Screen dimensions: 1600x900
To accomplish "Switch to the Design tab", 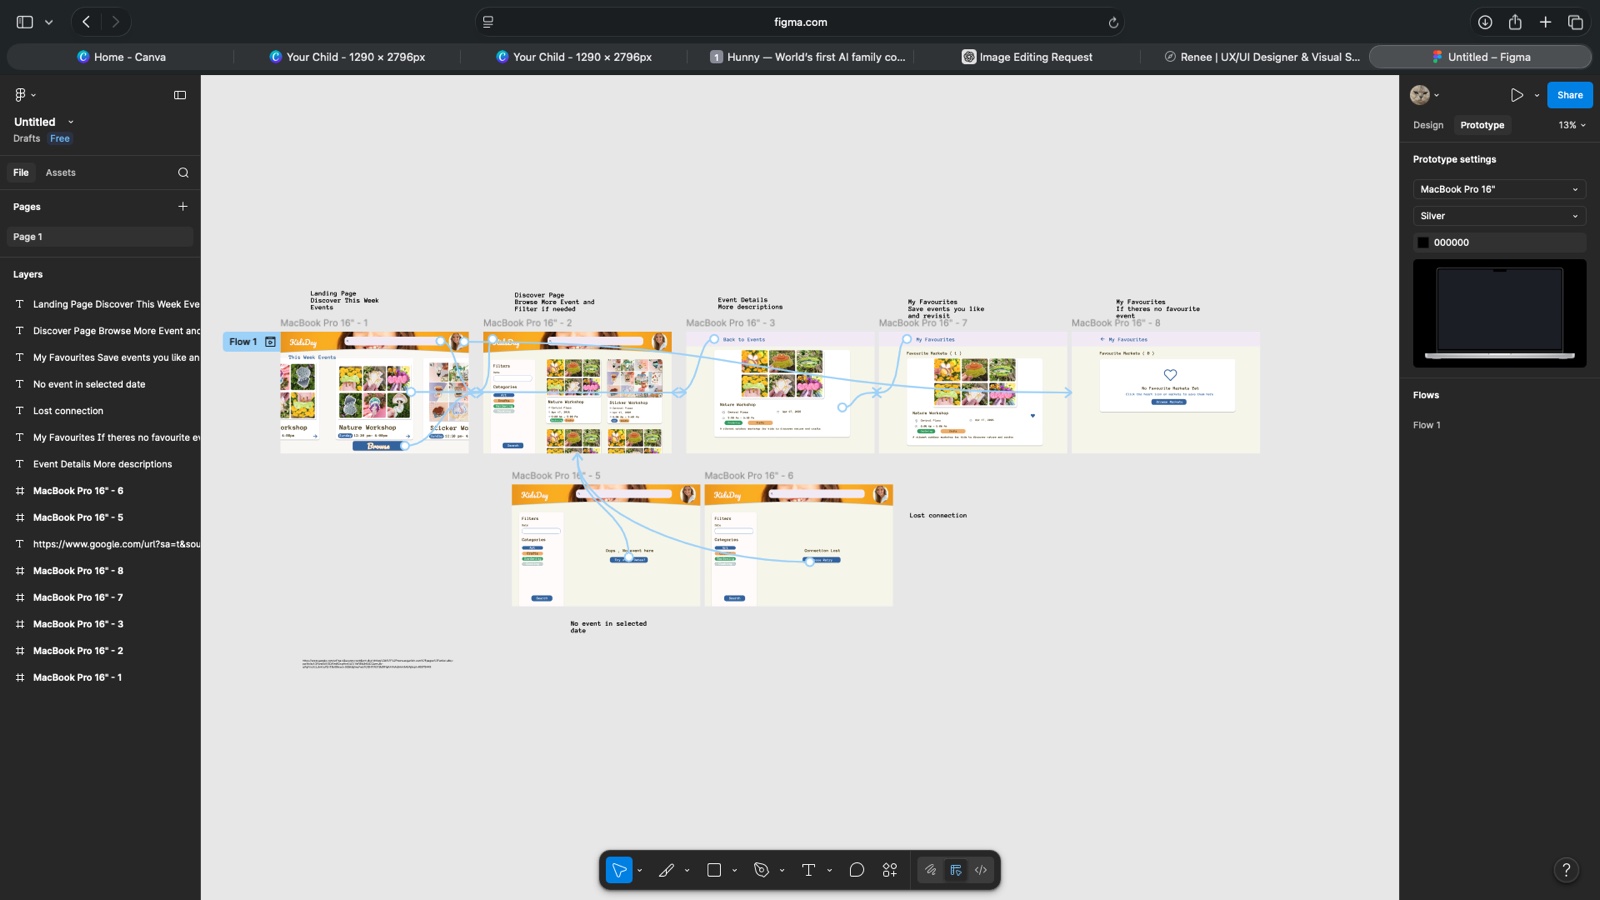I will (x=1428, y=125).
